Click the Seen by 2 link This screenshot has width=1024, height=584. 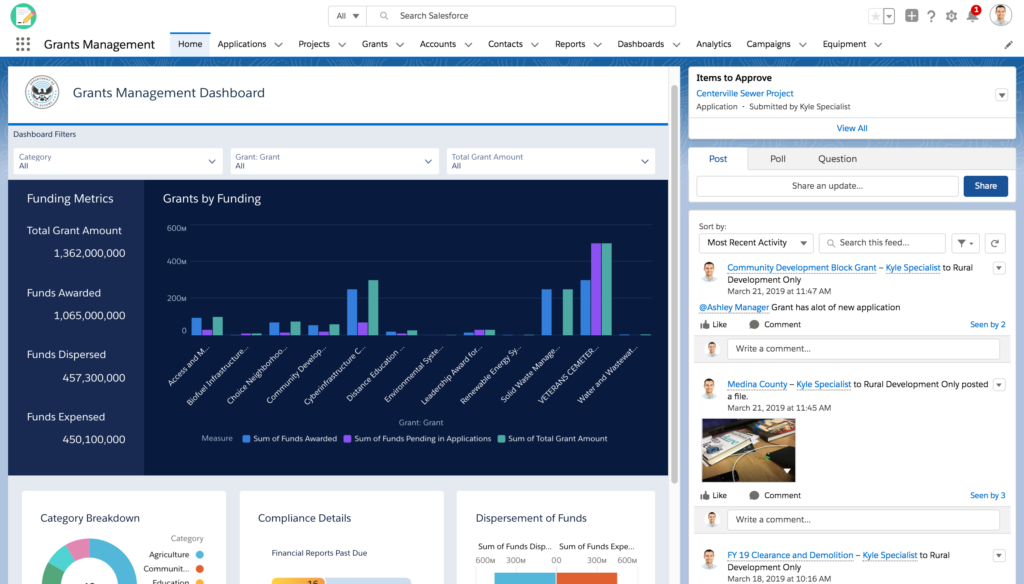(987, 325)
